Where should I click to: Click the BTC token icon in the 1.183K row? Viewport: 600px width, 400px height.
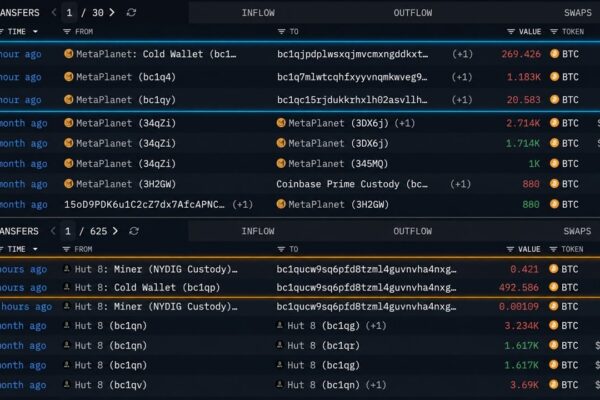click(554, 77)
